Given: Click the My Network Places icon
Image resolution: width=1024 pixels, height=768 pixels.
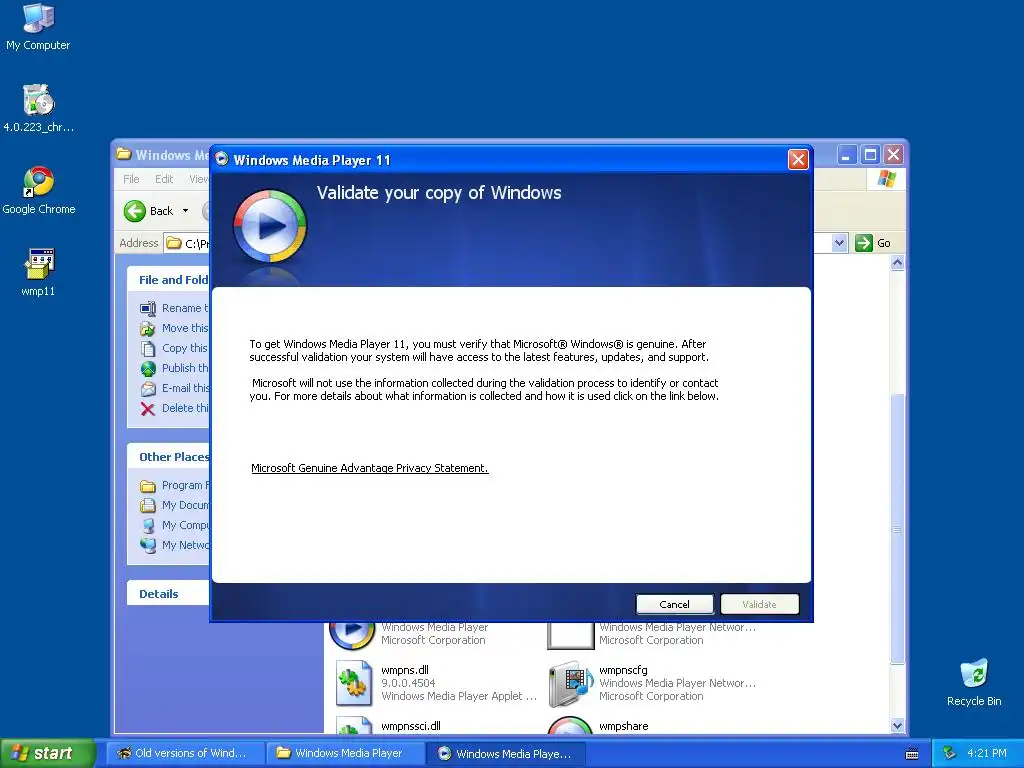Looking at the screenshot, I should tap(148, 545).
